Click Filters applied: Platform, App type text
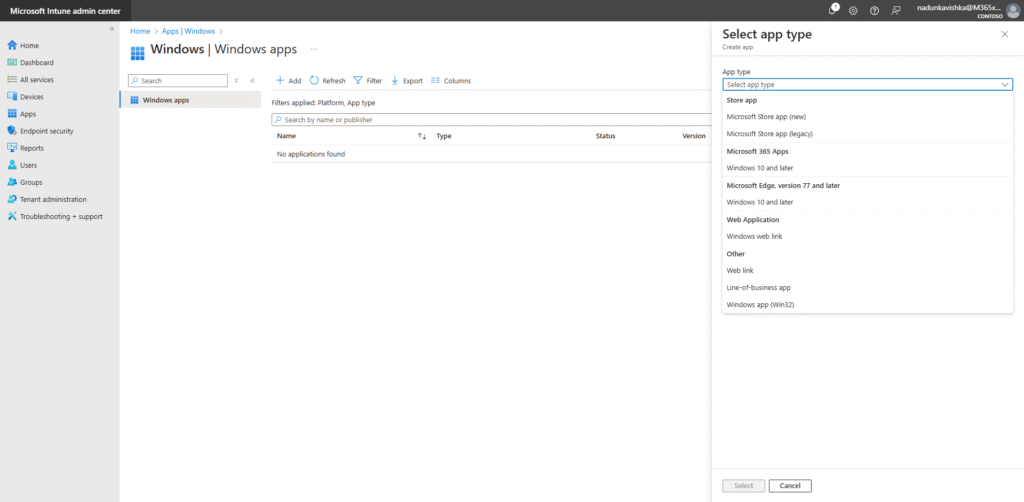Viewport: 1024px width, 502px height. click(323, 103)
